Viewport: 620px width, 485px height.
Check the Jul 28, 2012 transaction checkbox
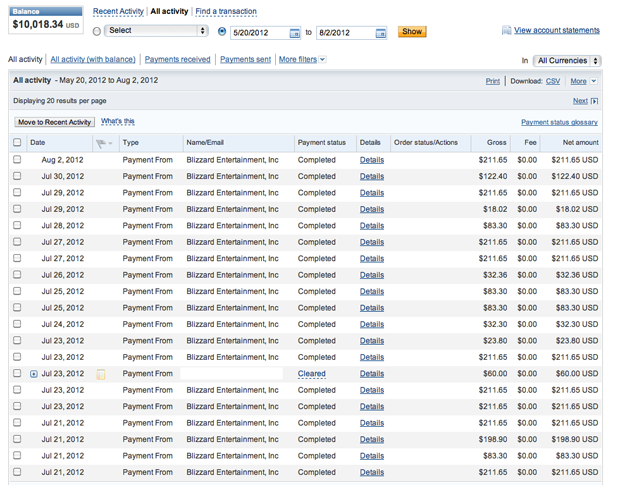click(17, 225)
